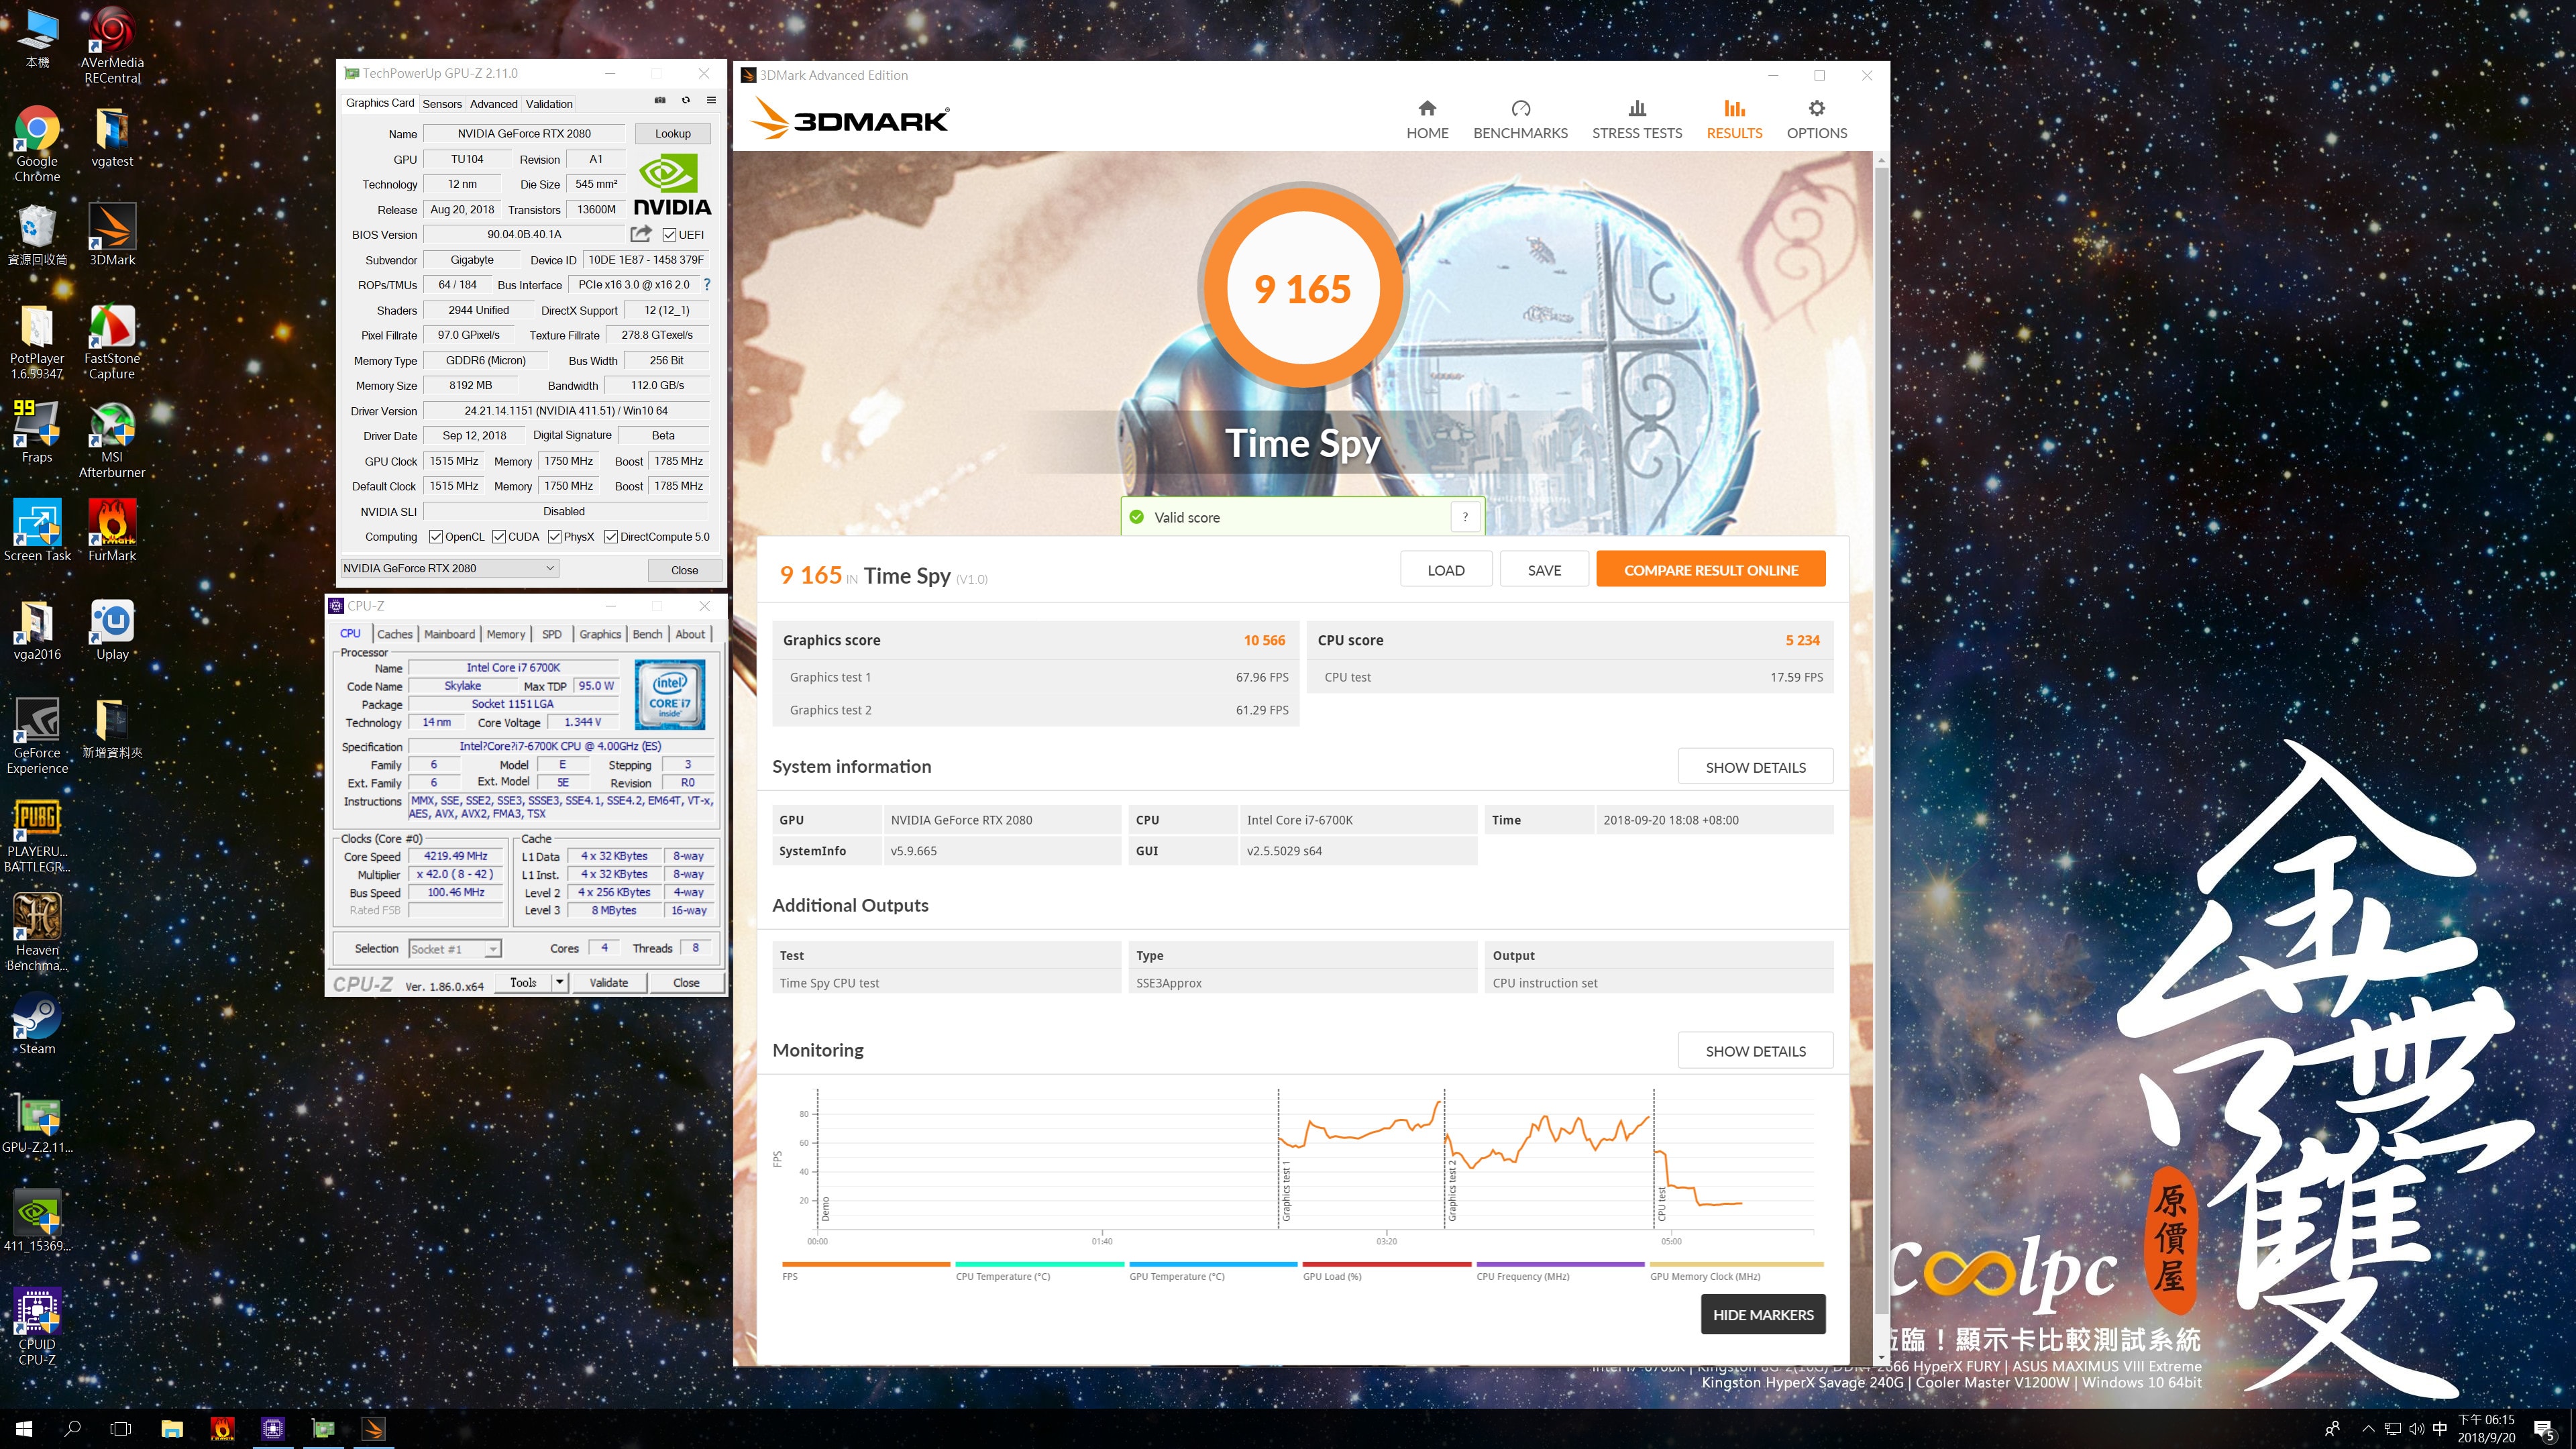The height and width of the screenshot is (1449, 2576).
Task: Click HIDE MARKERS button
Action: pyautogui.click(x=1762, y=1314)
